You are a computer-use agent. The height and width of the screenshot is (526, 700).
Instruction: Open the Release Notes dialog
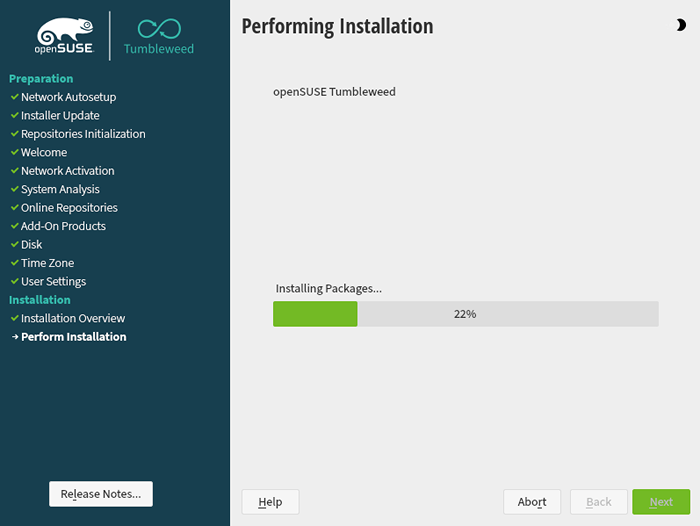pyautogui.click(x=101, y=494)
